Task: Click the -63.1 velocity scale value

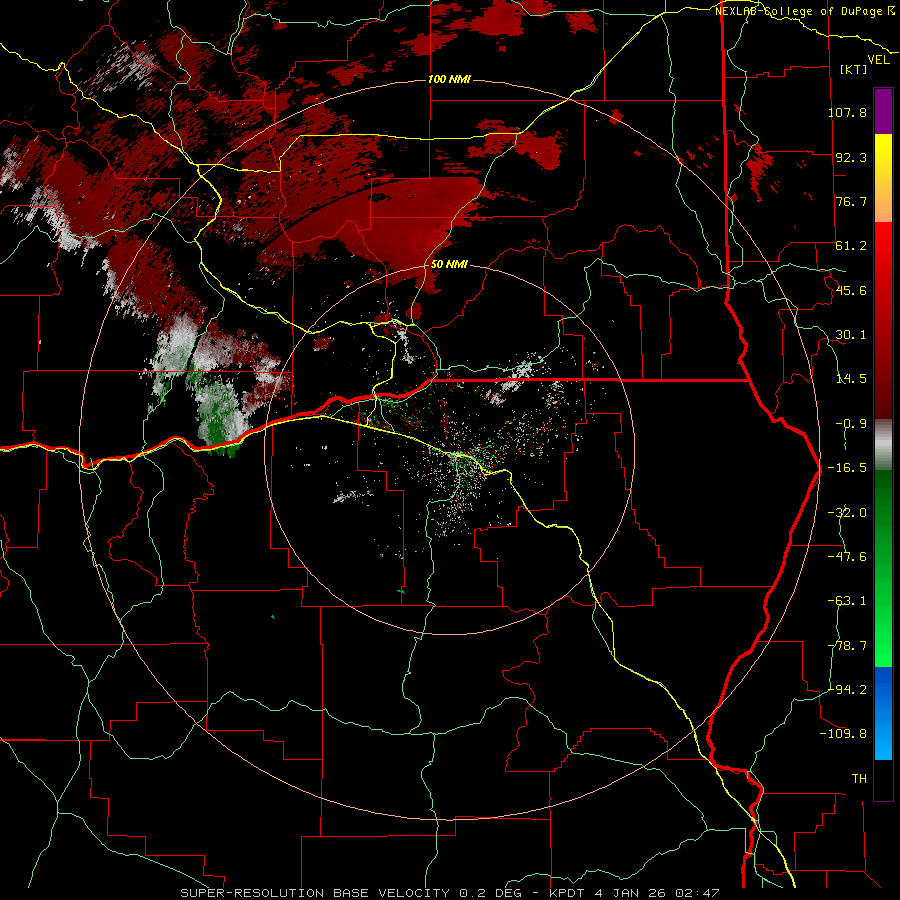Action: (847, 601)
